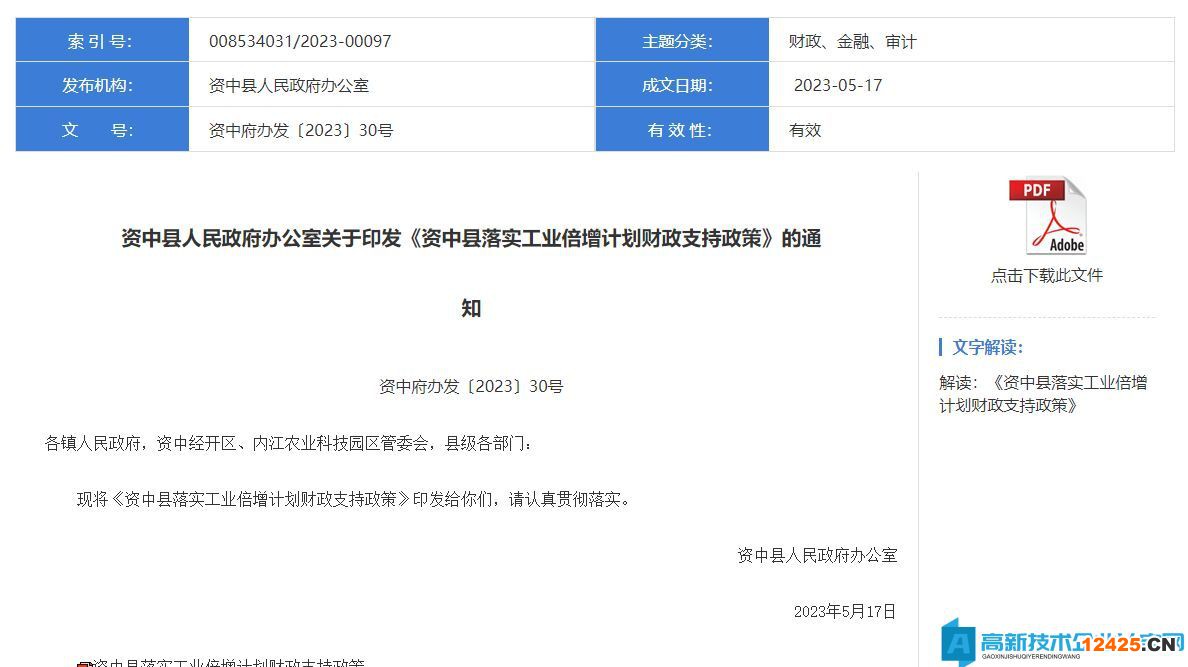
Task: Select the index number 008534031/2023-00097
Action: 300,41
